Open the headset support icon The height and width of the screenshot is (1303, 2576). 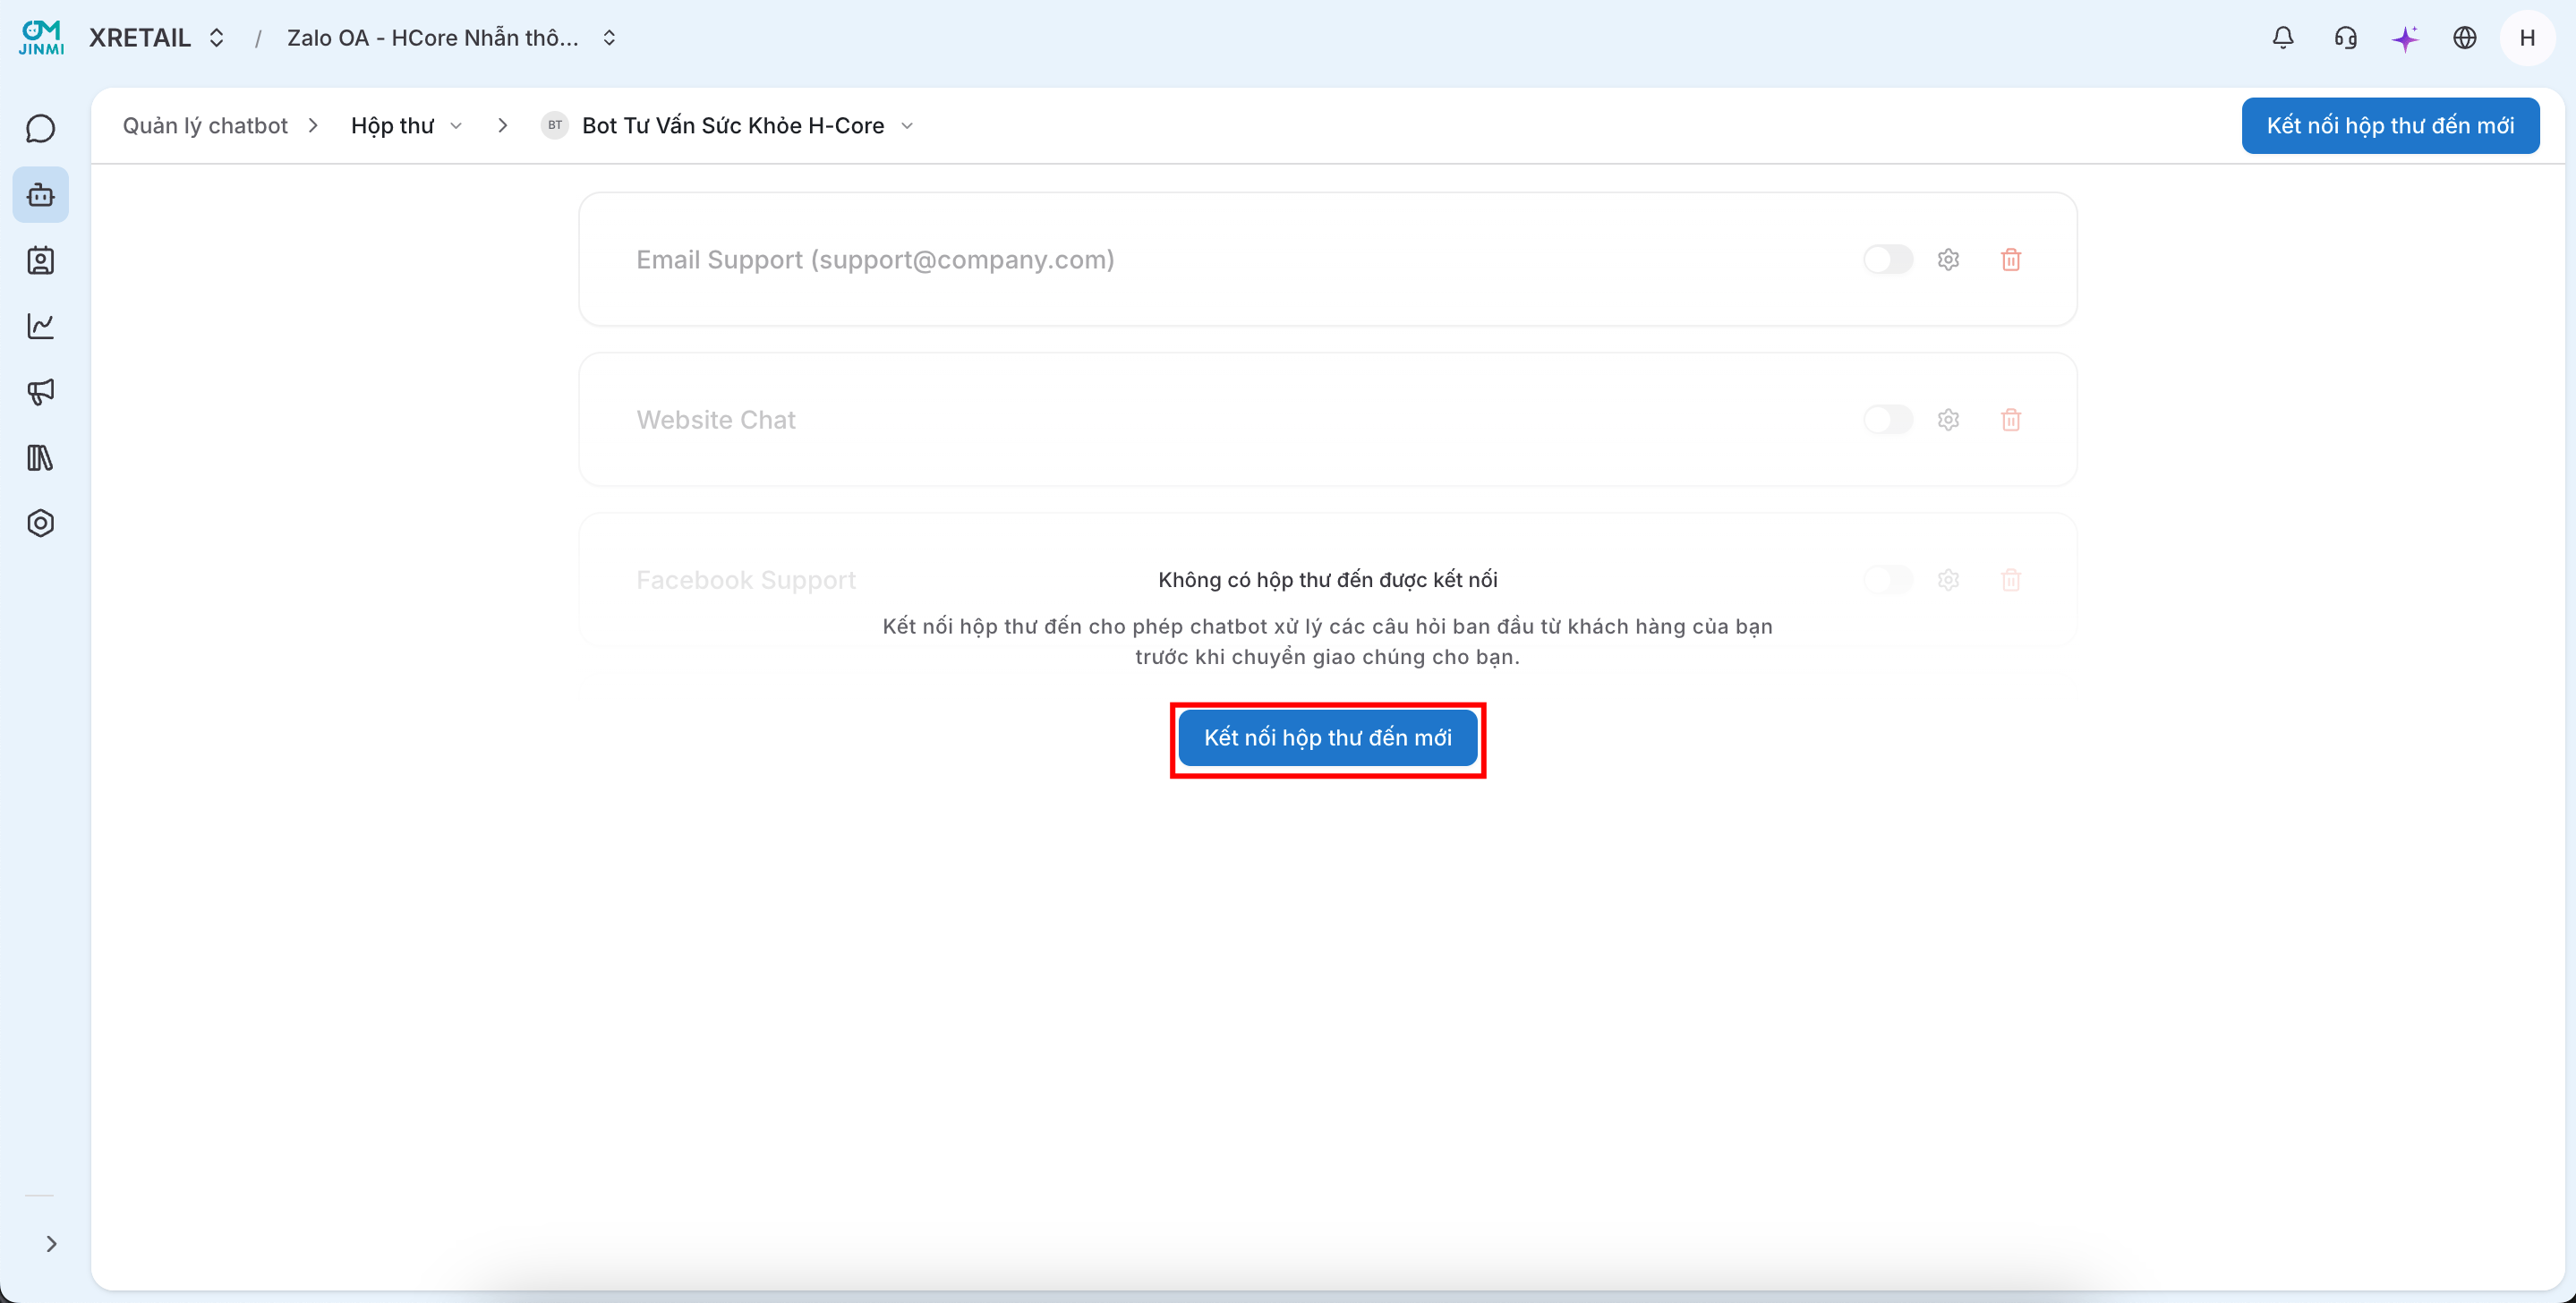(x=2344, y=38)
